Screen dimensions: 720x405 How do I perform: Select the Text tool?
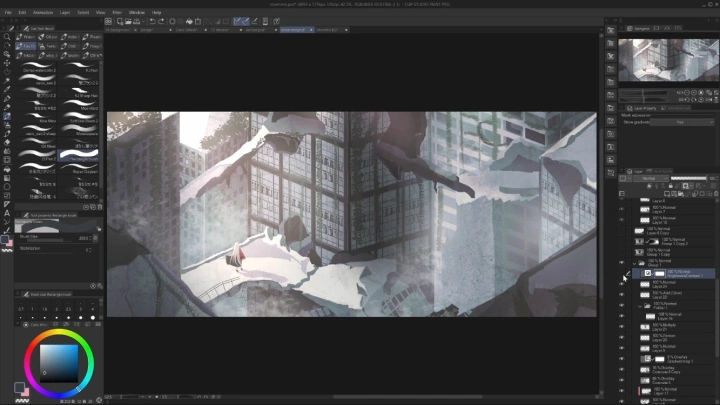pos(7,213)
